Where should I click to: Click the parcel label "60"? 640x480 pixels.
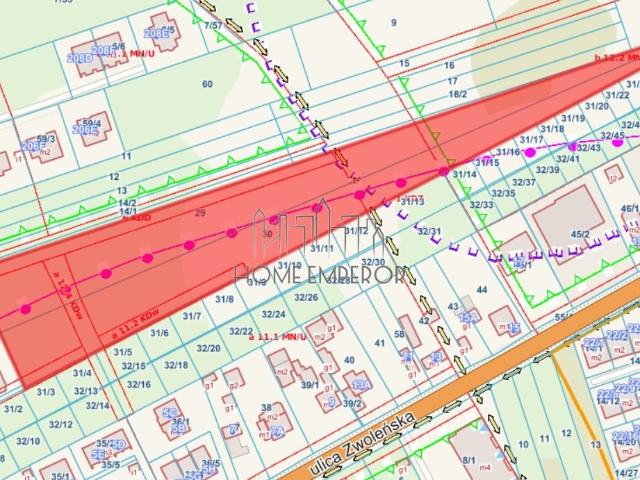click(x=207, y=84)
